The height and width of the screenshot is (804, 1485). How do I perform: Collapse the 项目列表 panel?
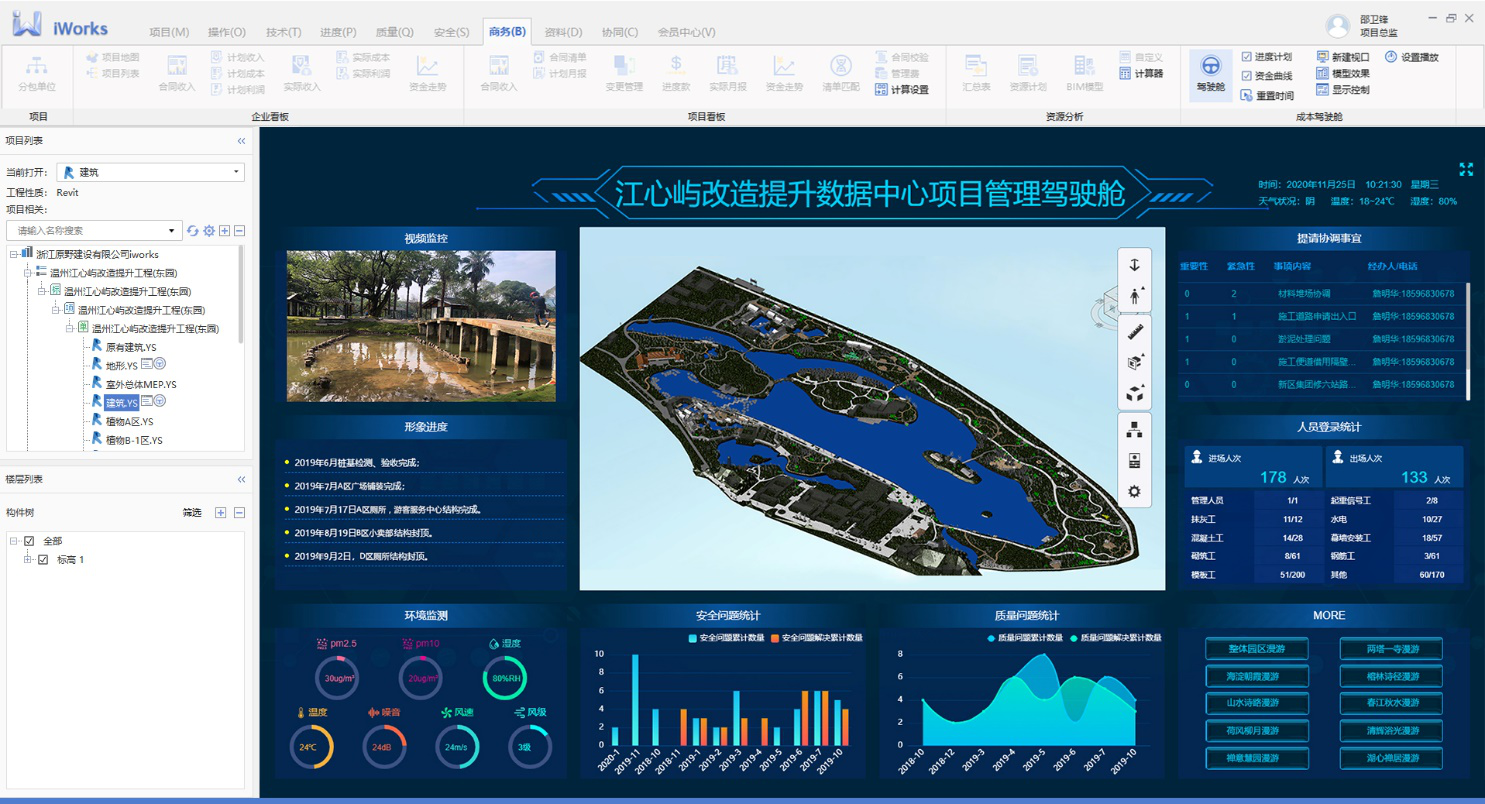(x=241, y=141)
